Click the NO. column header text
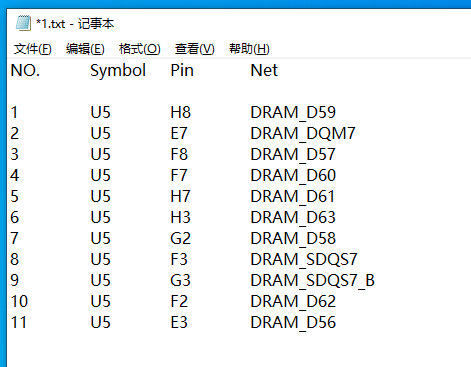The image size is (471, 367). [x=25, y=70]
